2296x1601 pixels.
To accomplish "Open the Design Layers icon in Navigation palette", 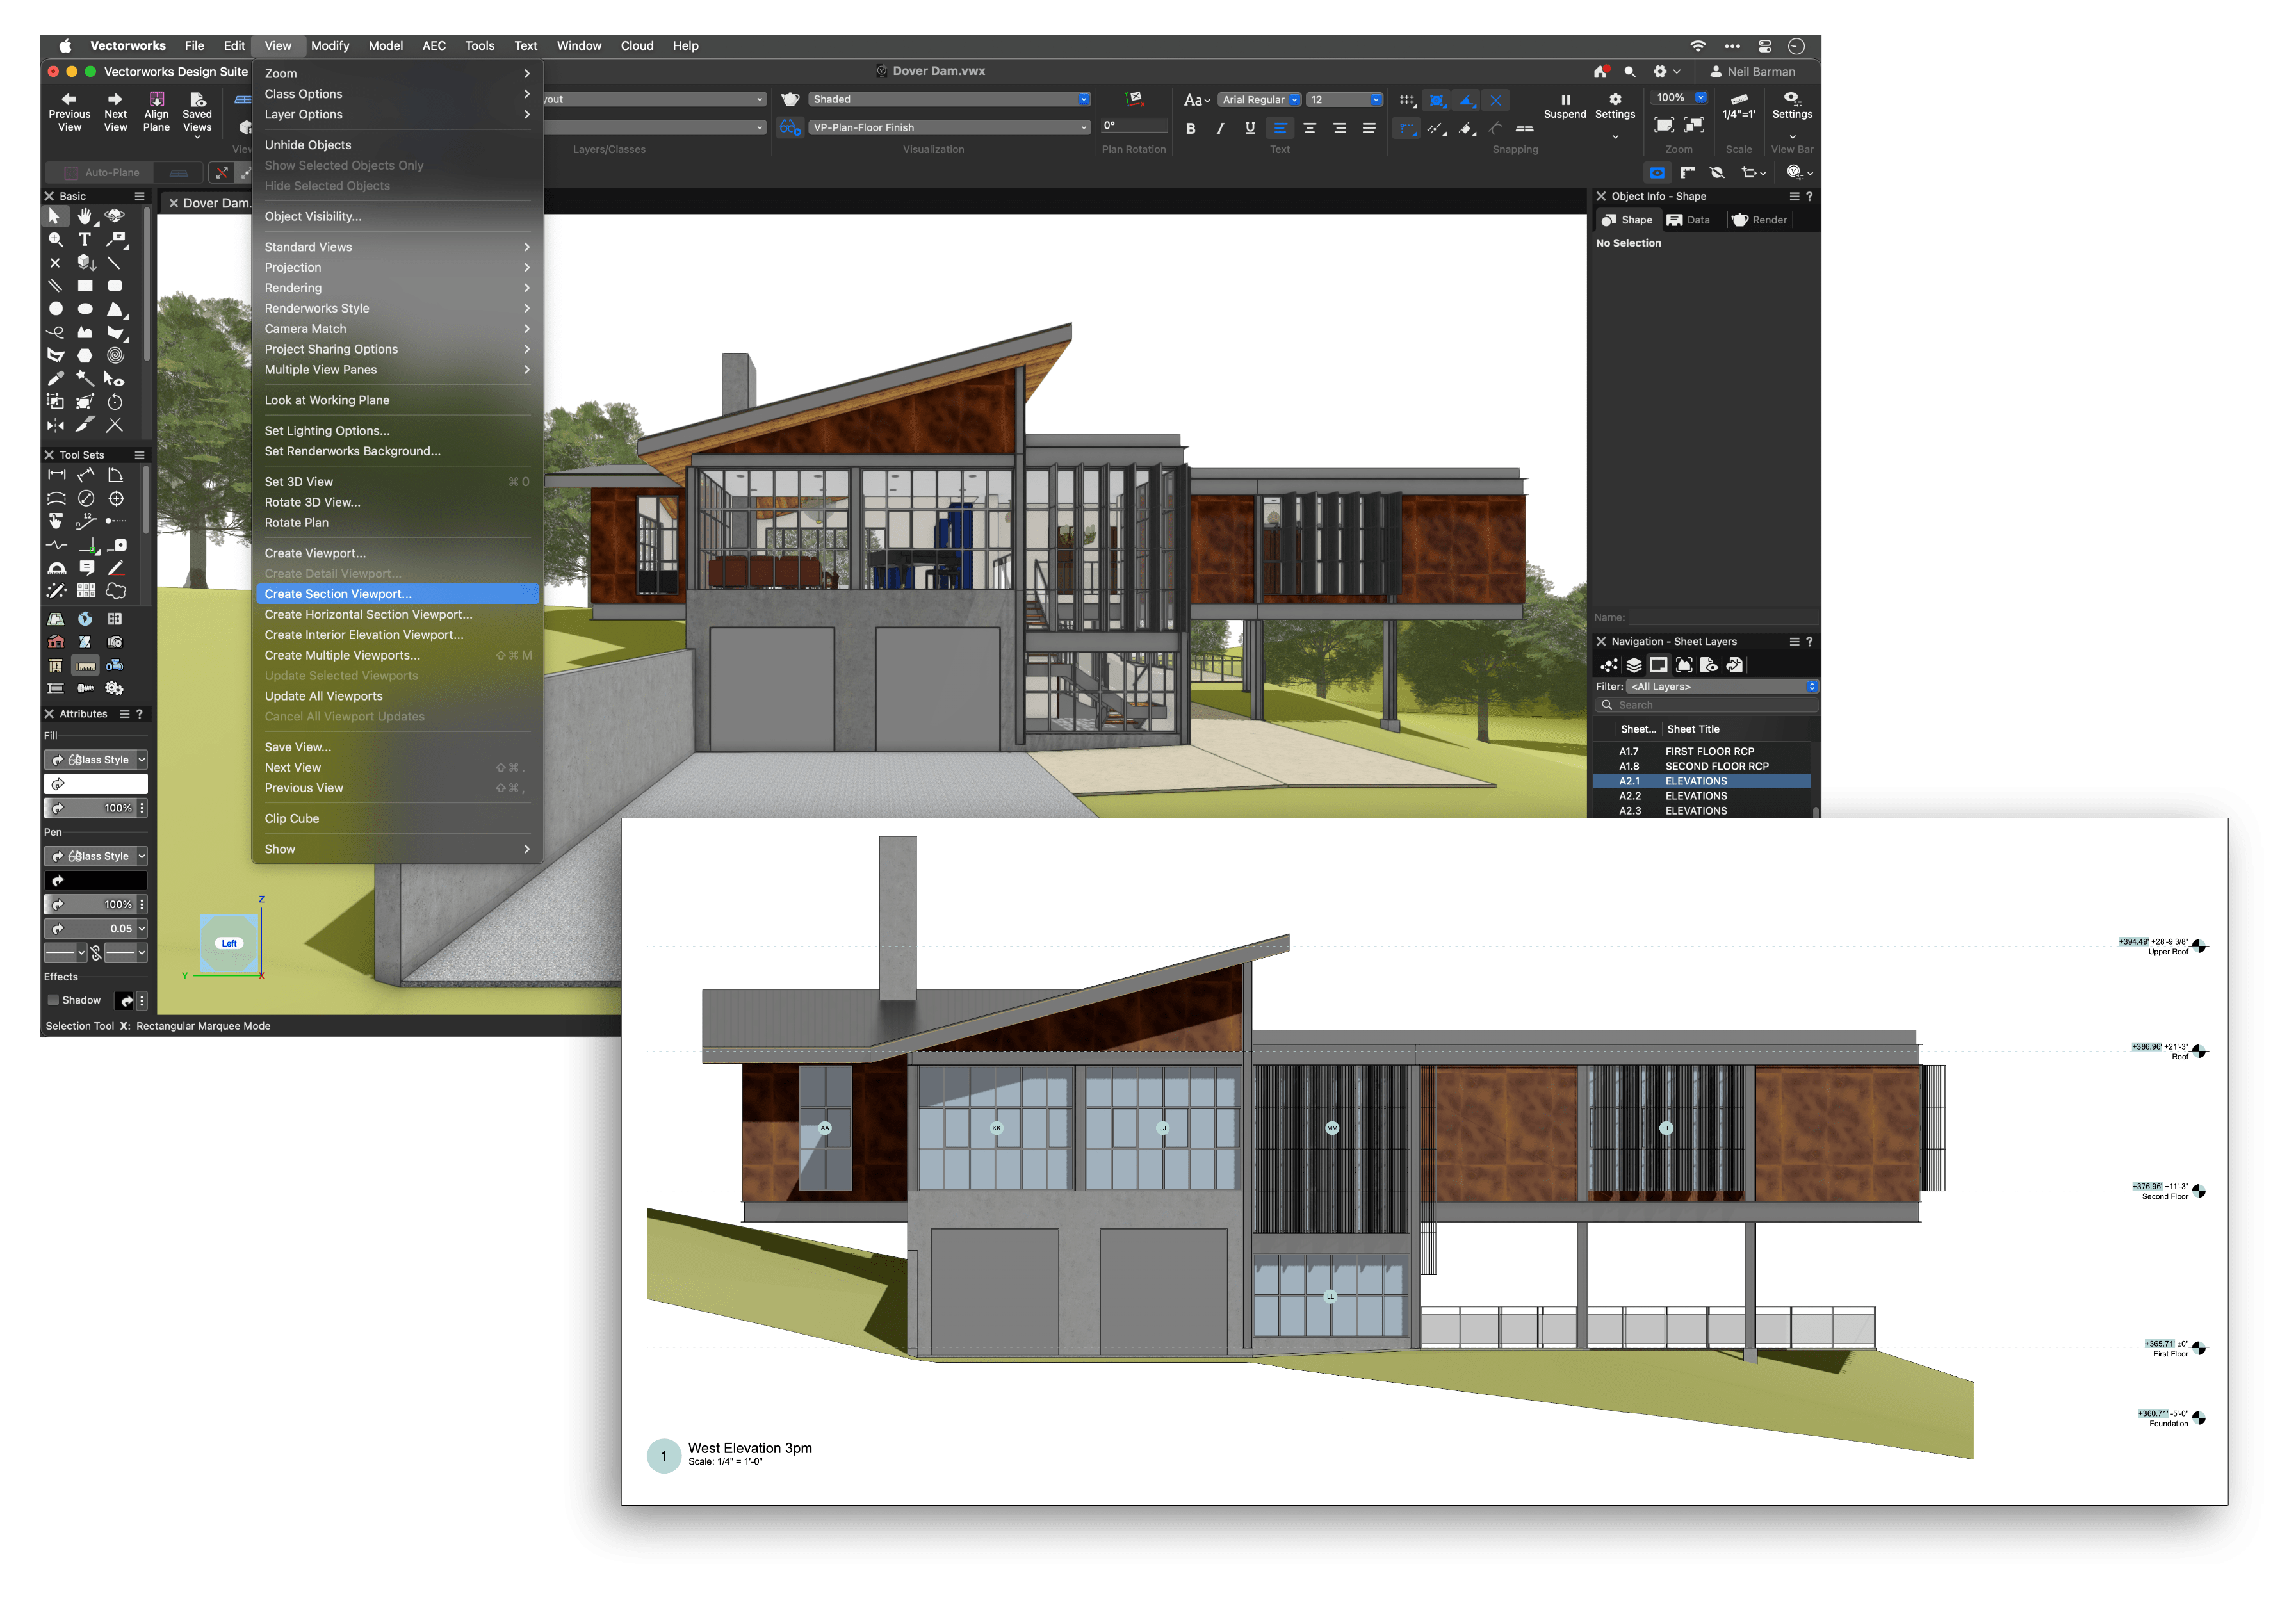I will [x=1634, y=665].
